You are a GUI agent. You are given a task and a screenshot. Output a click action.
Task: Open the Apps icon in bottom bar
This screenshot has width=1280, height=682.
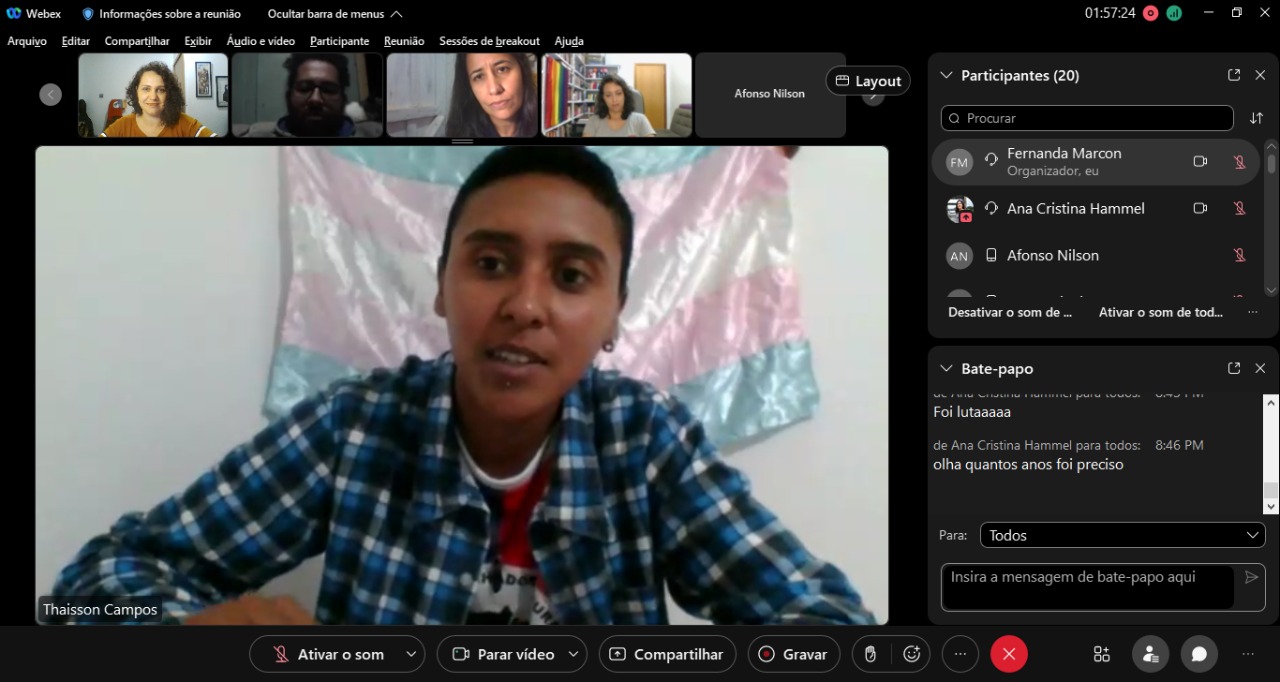point(1102,654)
